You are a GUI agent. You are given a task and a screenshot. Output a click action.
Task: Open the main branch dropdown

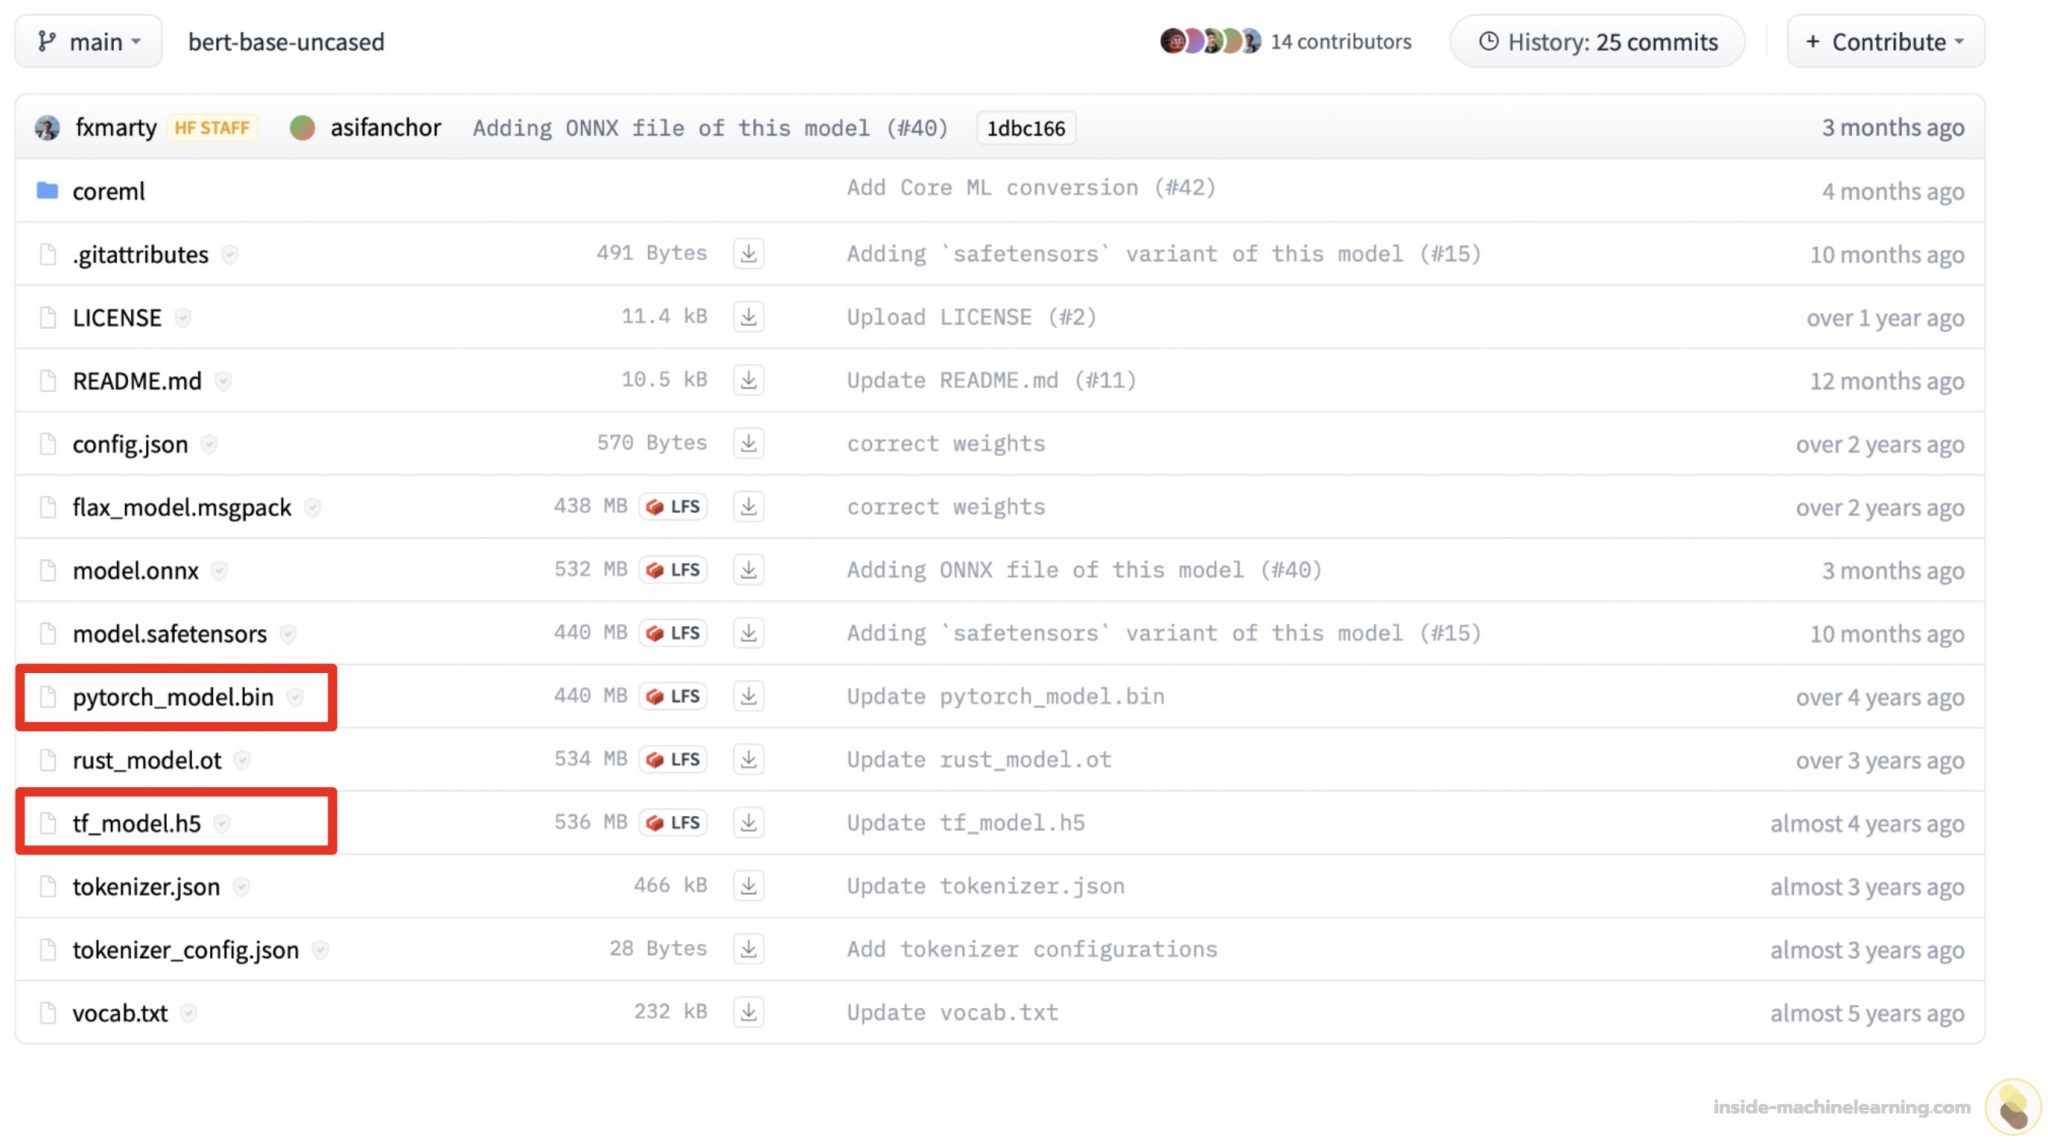click(88, 42)
